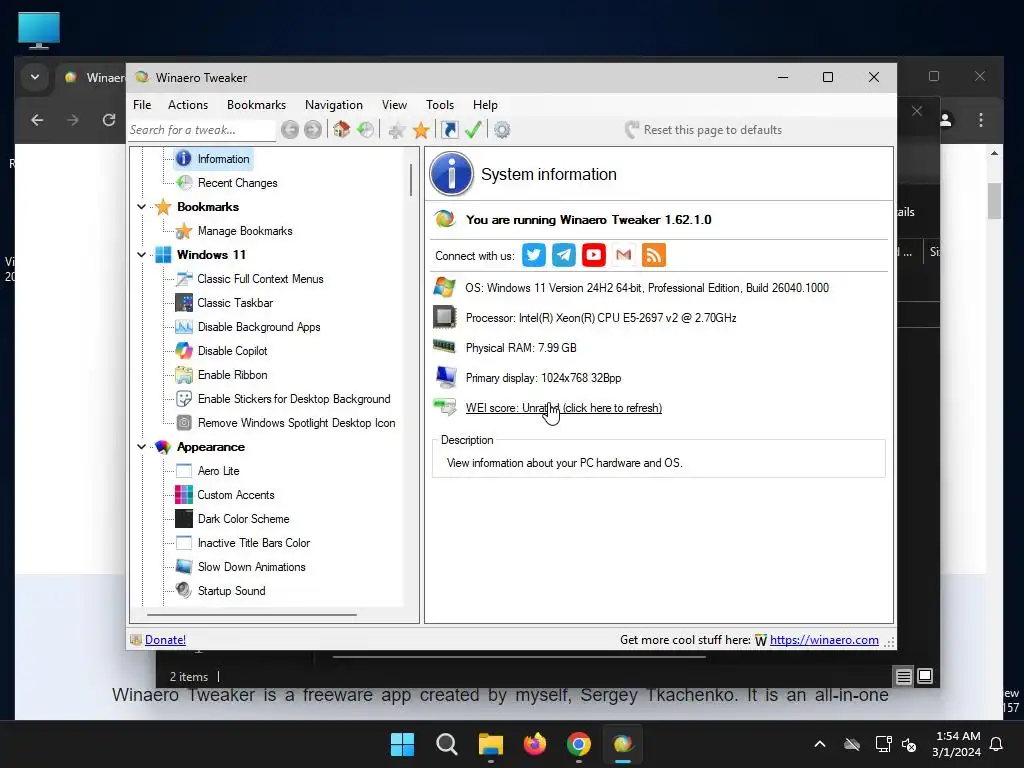Select Disable Background Apps

click(x=259, y=327)
